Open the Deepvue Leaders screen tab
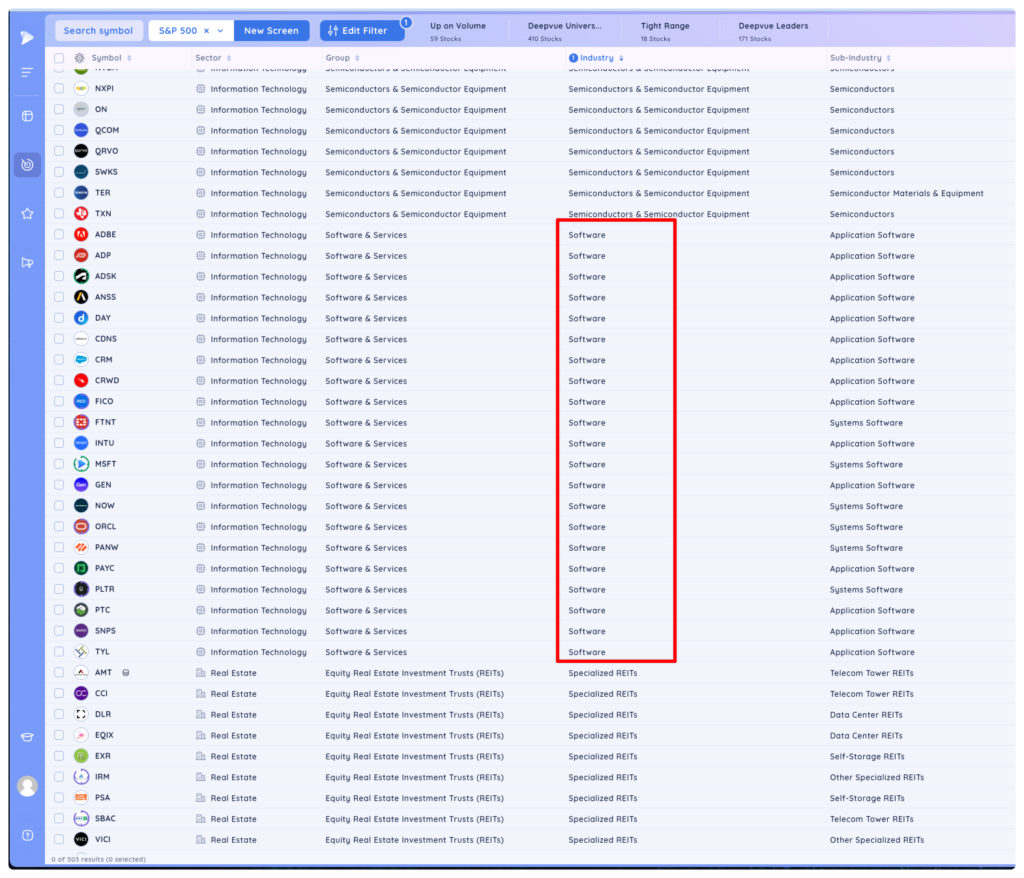 click(773, 31)
